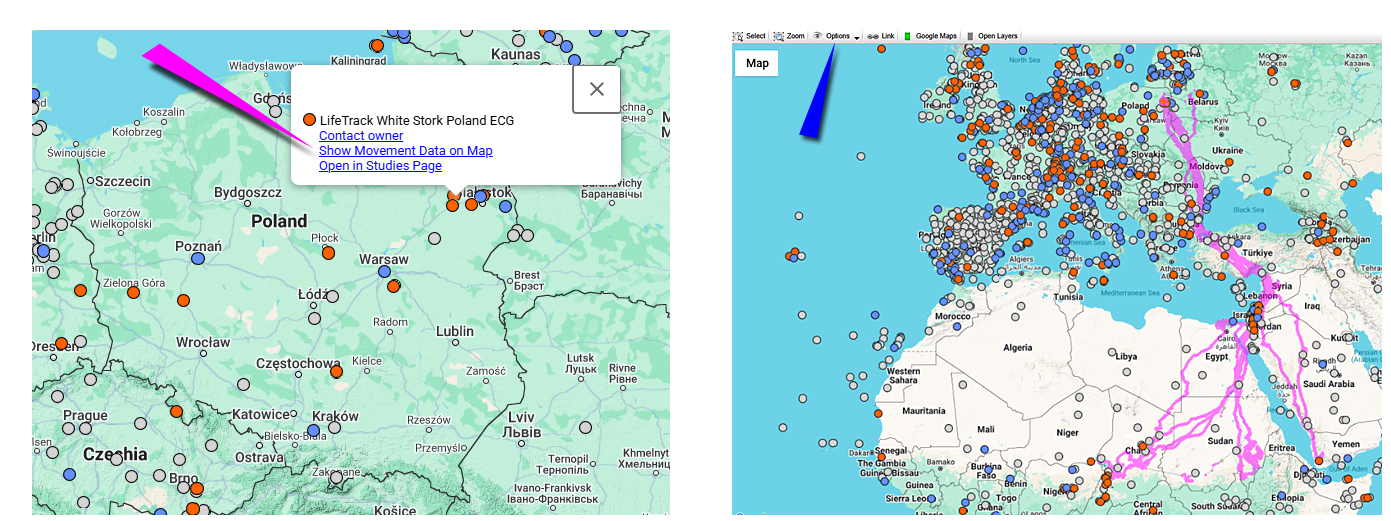Click the blue marker at Warsaw
Screen dimensions: 1391x521
(384, 271)
